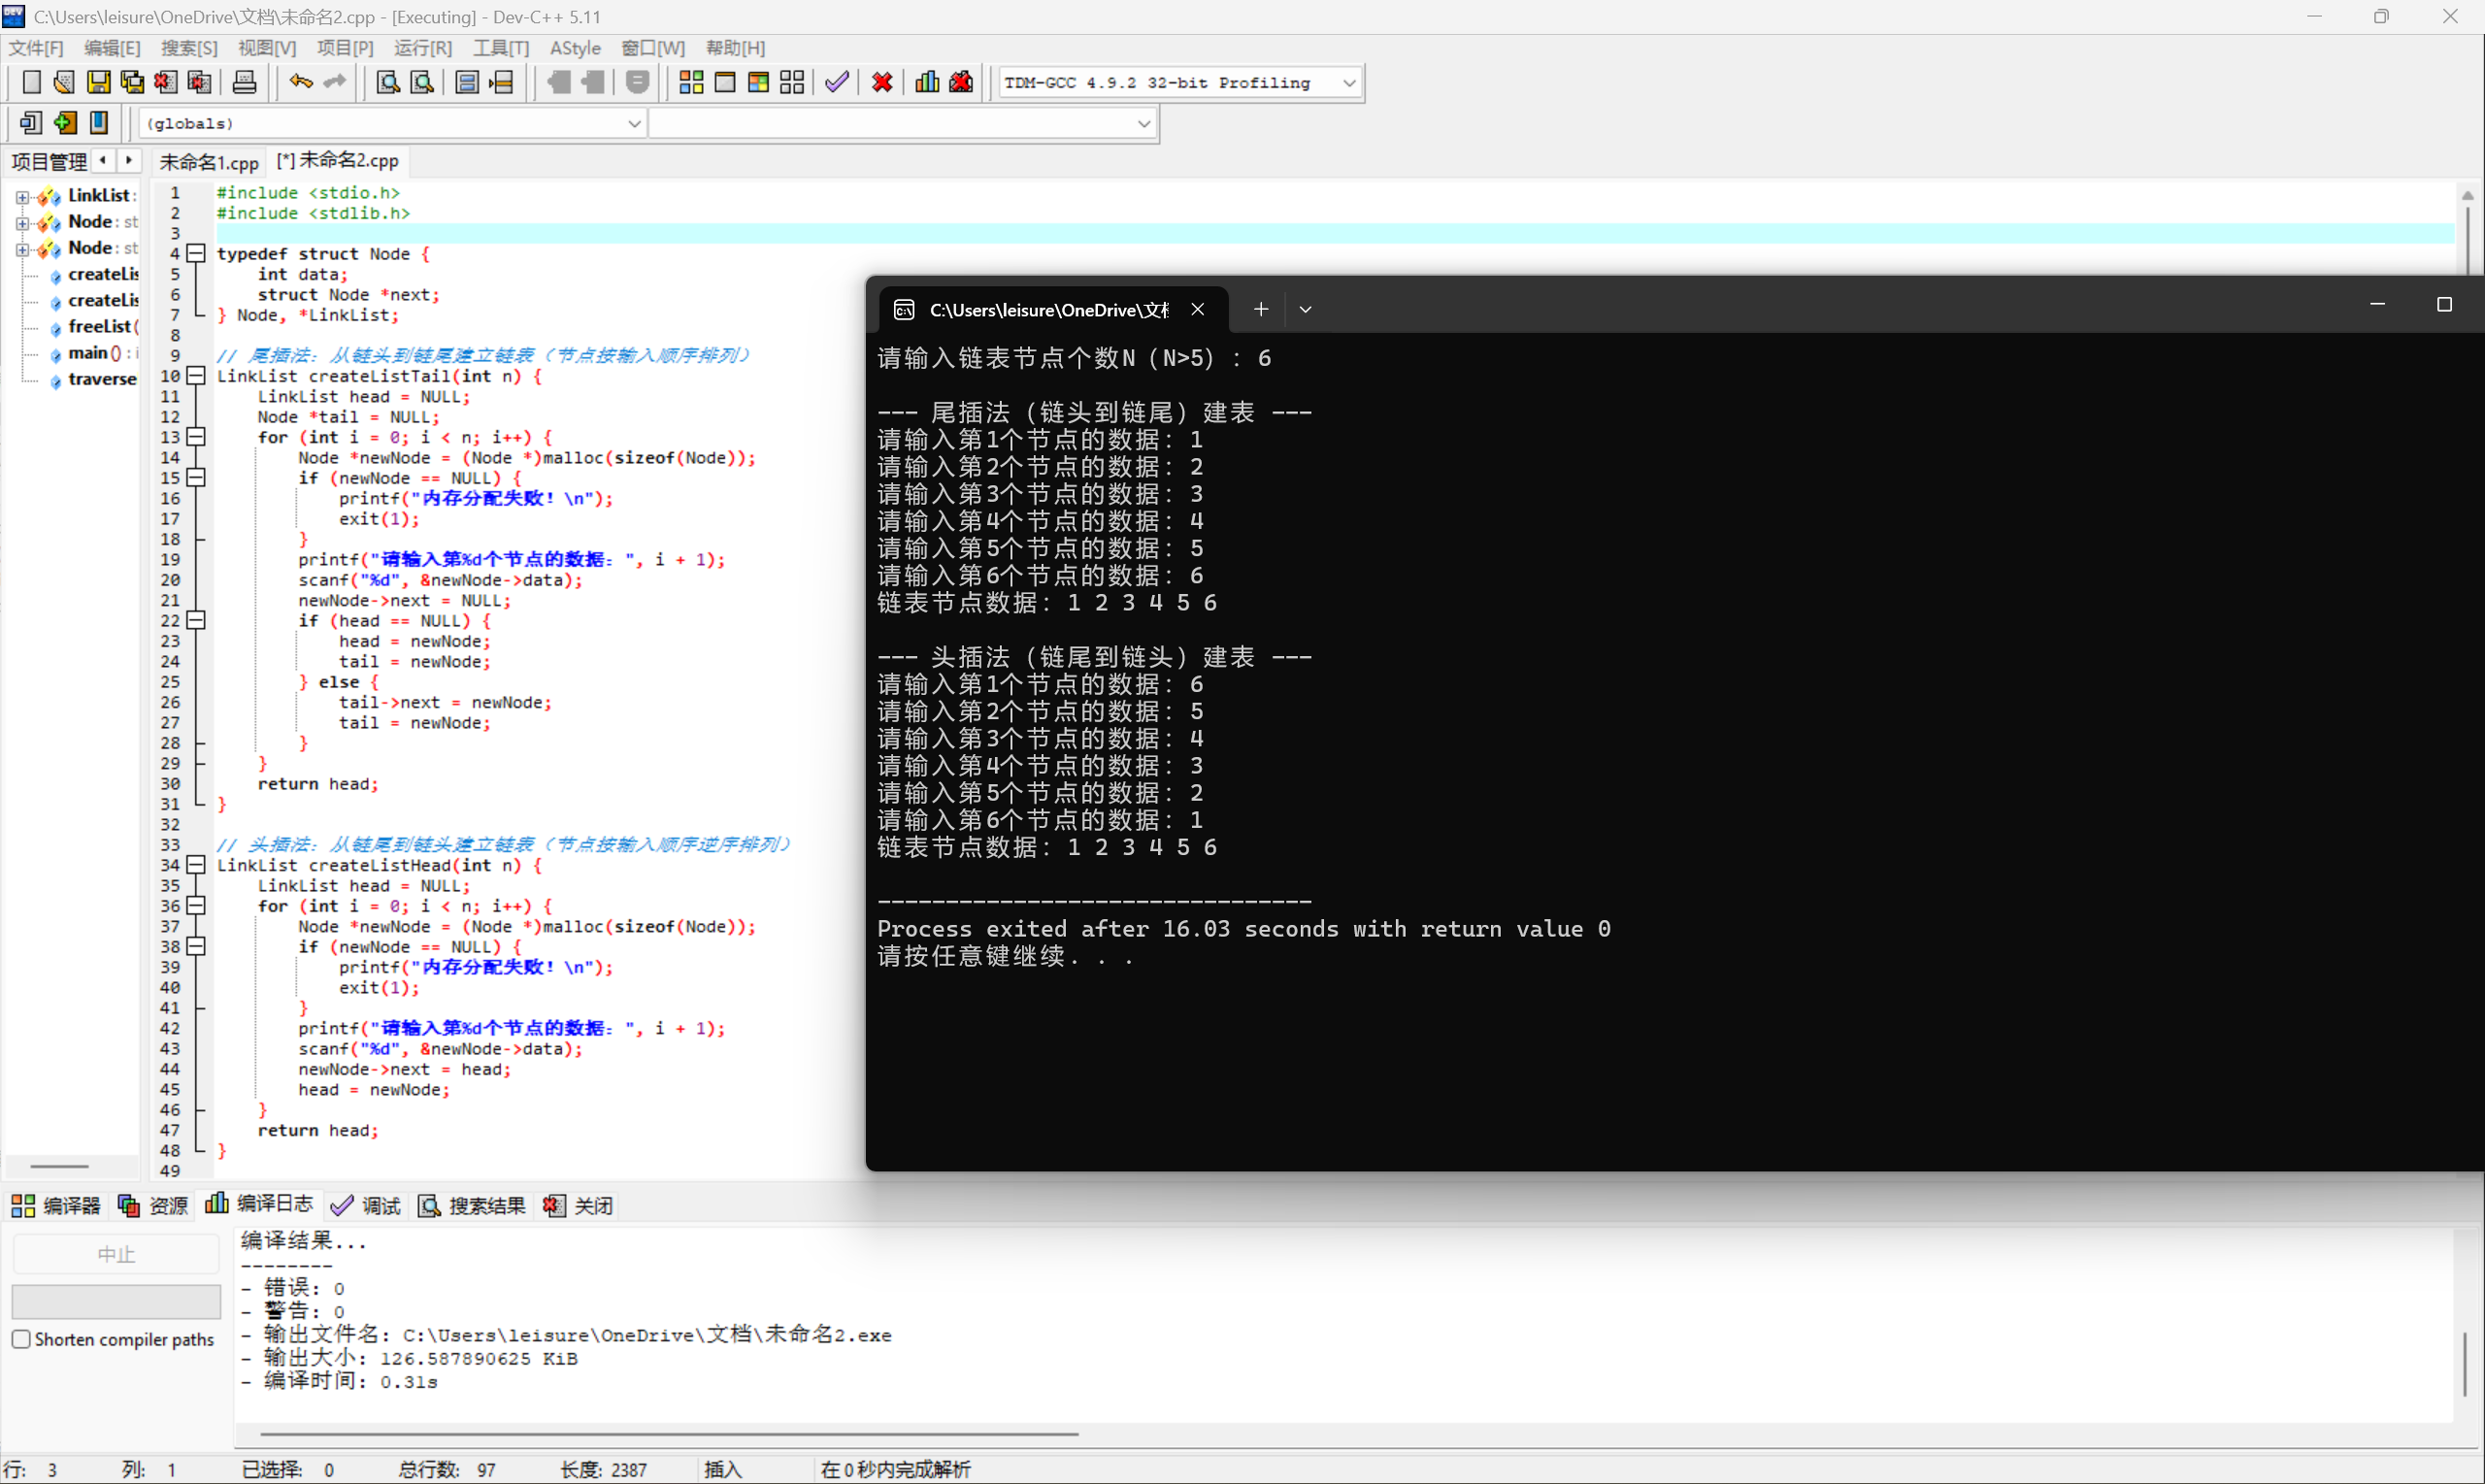This screenshot has height=1484, width=2485.
Task: Switch to the 资源 resources panel icon
Action: (x=128, y=1205)
